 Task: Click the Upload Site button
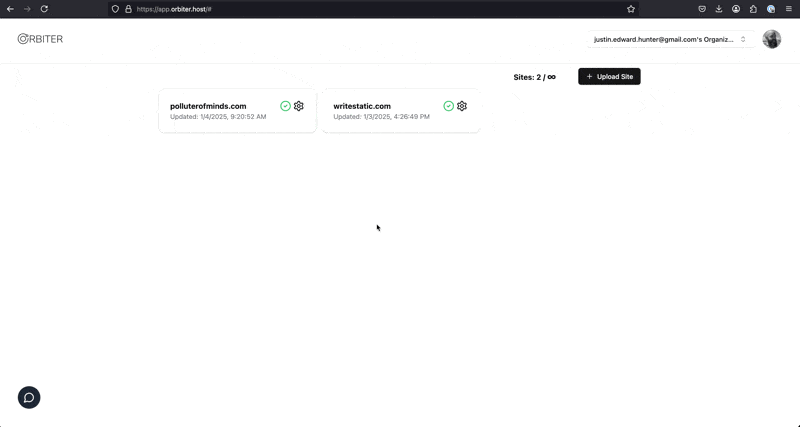coord(609,76)
